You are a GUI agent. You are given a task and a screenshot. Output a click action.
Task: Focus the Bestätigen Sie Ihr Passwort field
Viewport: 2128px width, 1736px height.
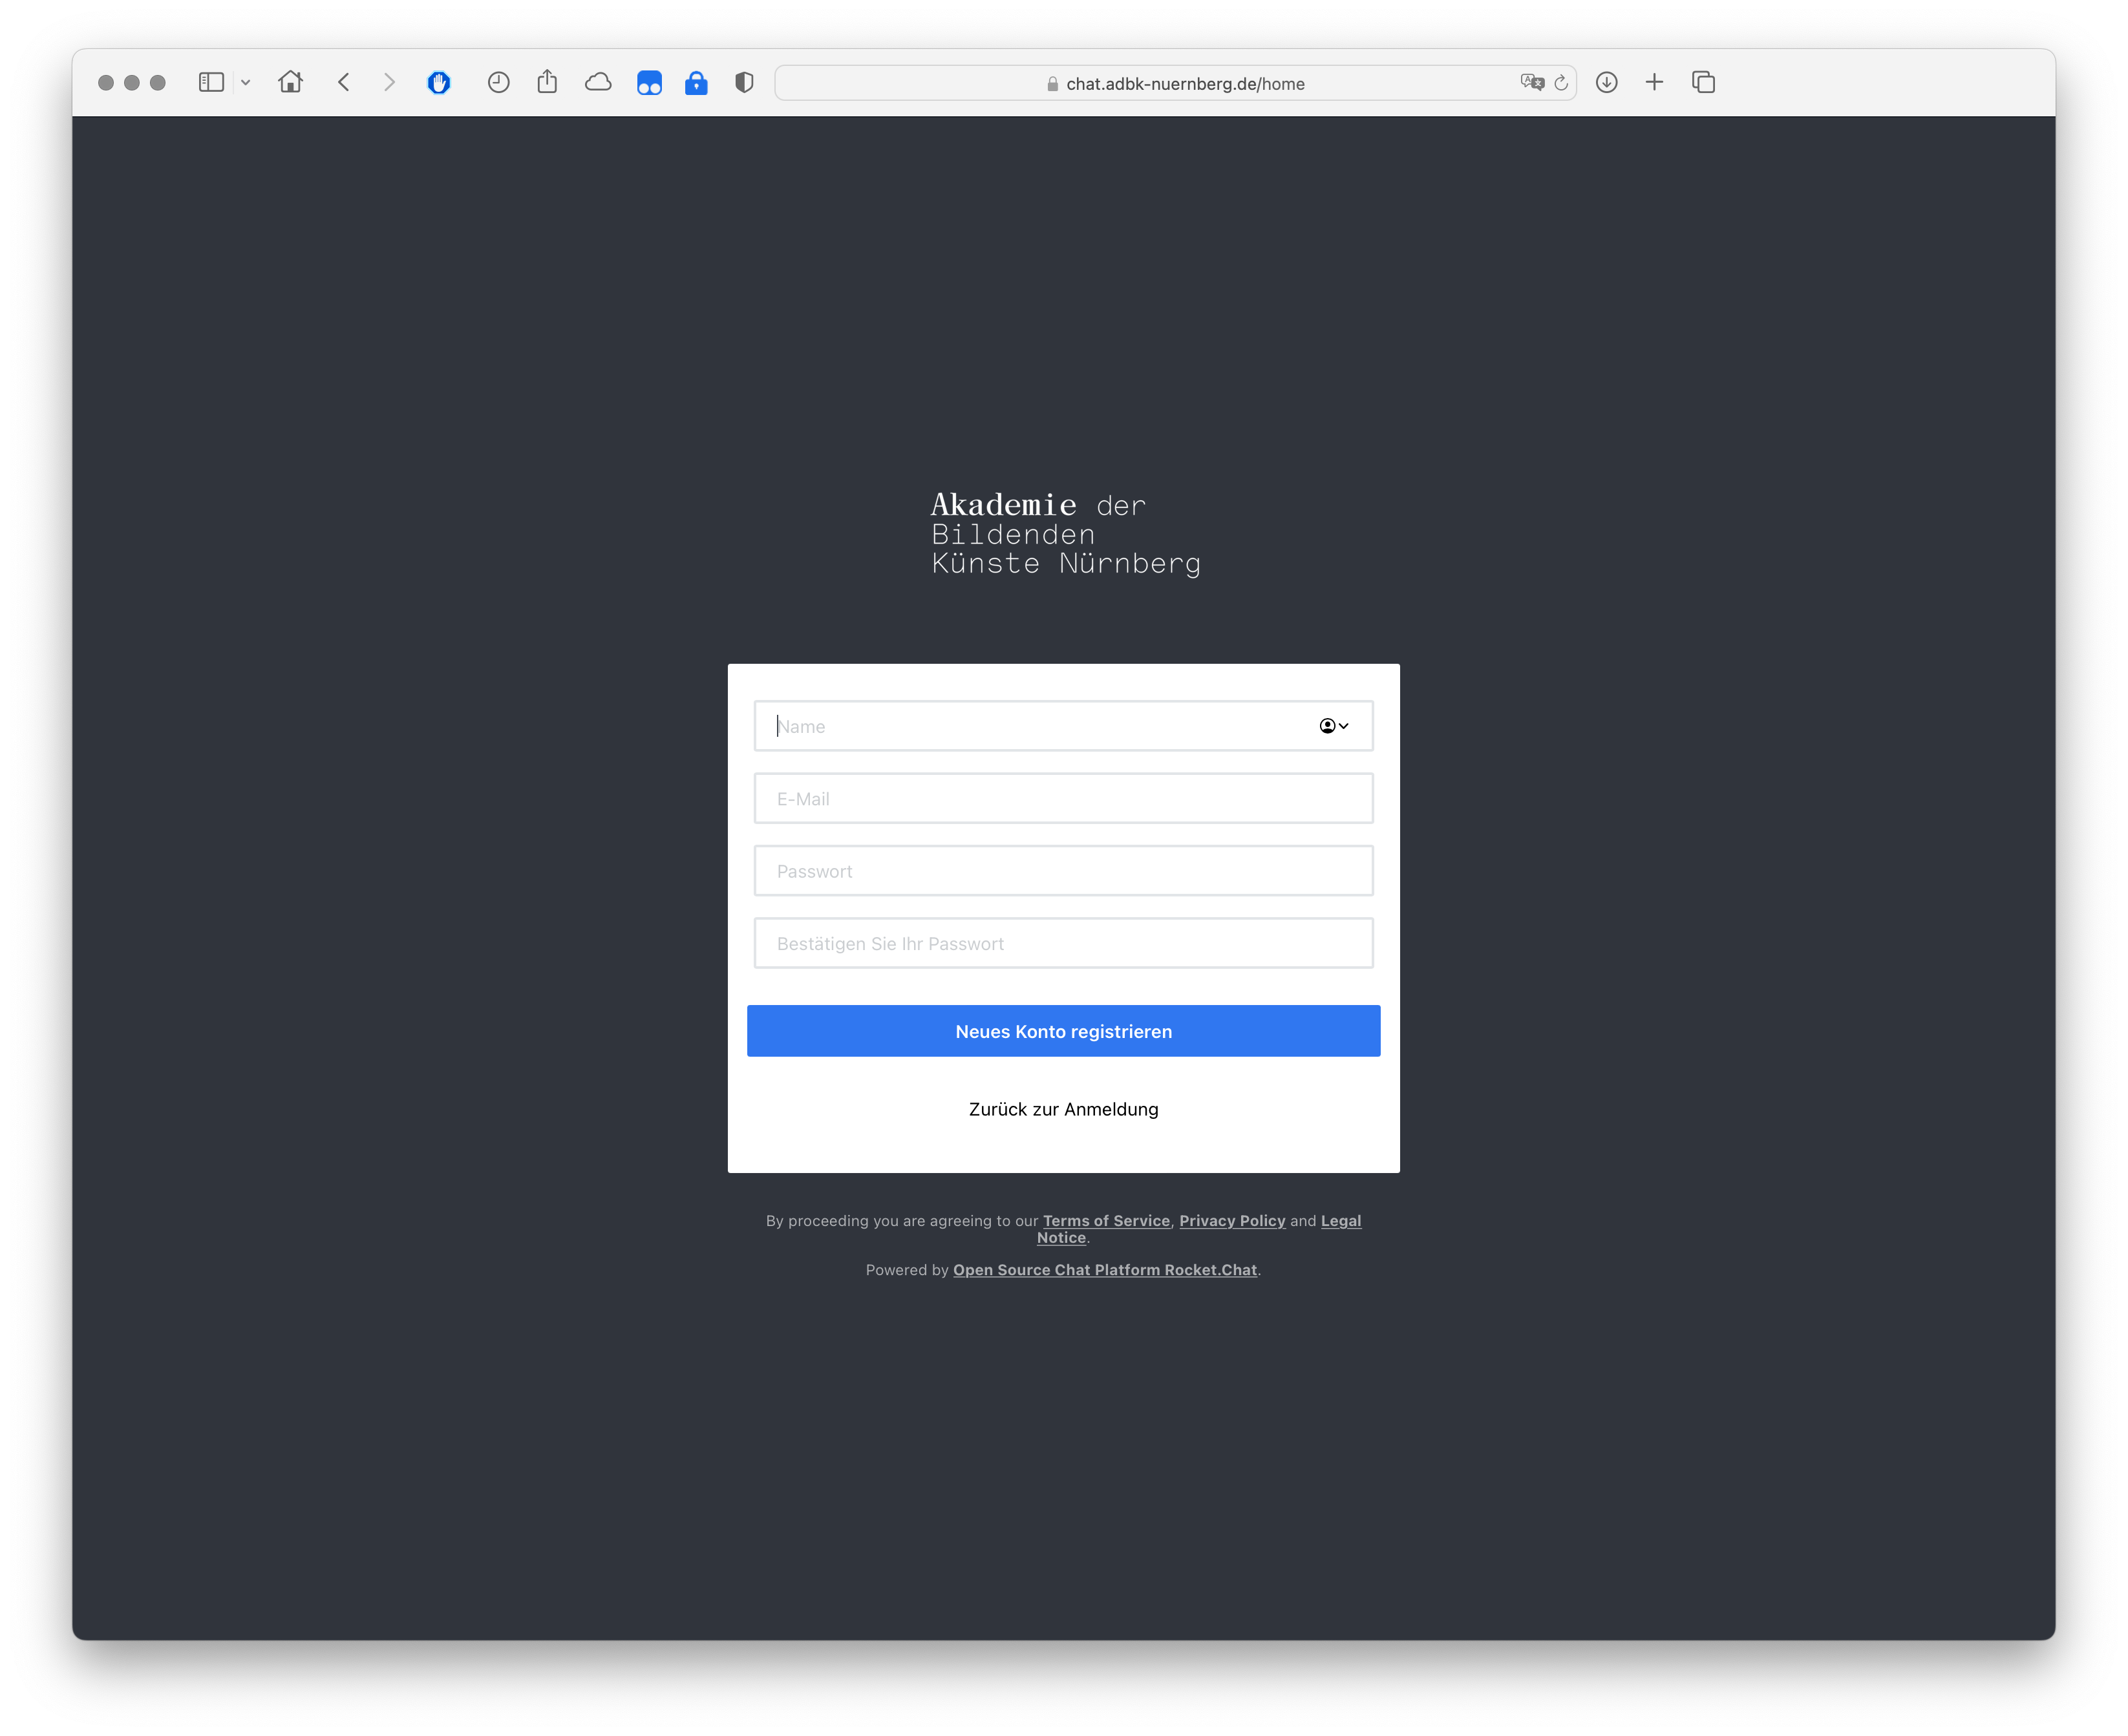(x=1064, y=943)
